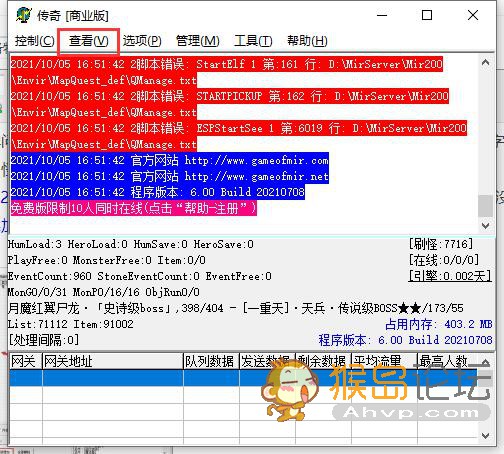Viewport: 504px width, 454px height.
Task: Click log scrollbar up arrow
Action: [x=486, y=62]
